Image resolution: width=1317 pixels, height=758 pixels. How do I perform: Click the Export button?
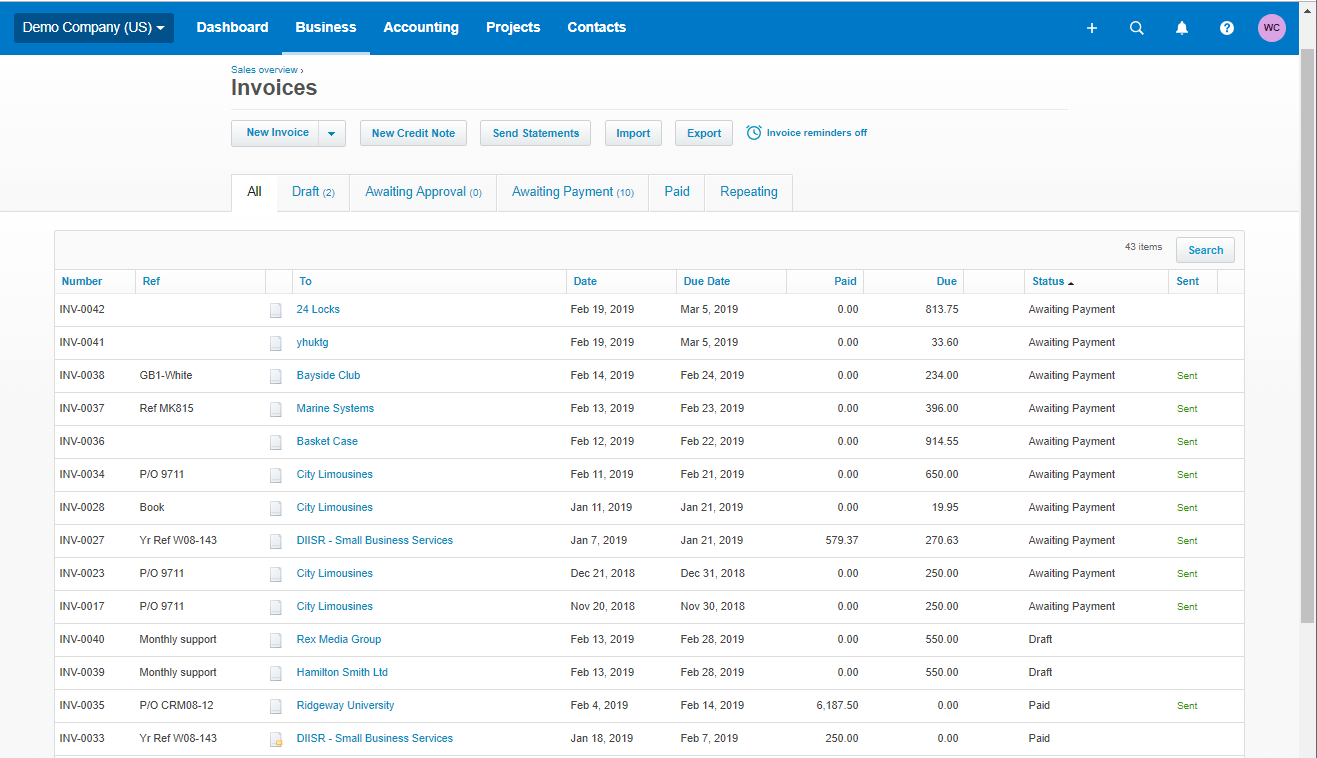pos(704,133)
